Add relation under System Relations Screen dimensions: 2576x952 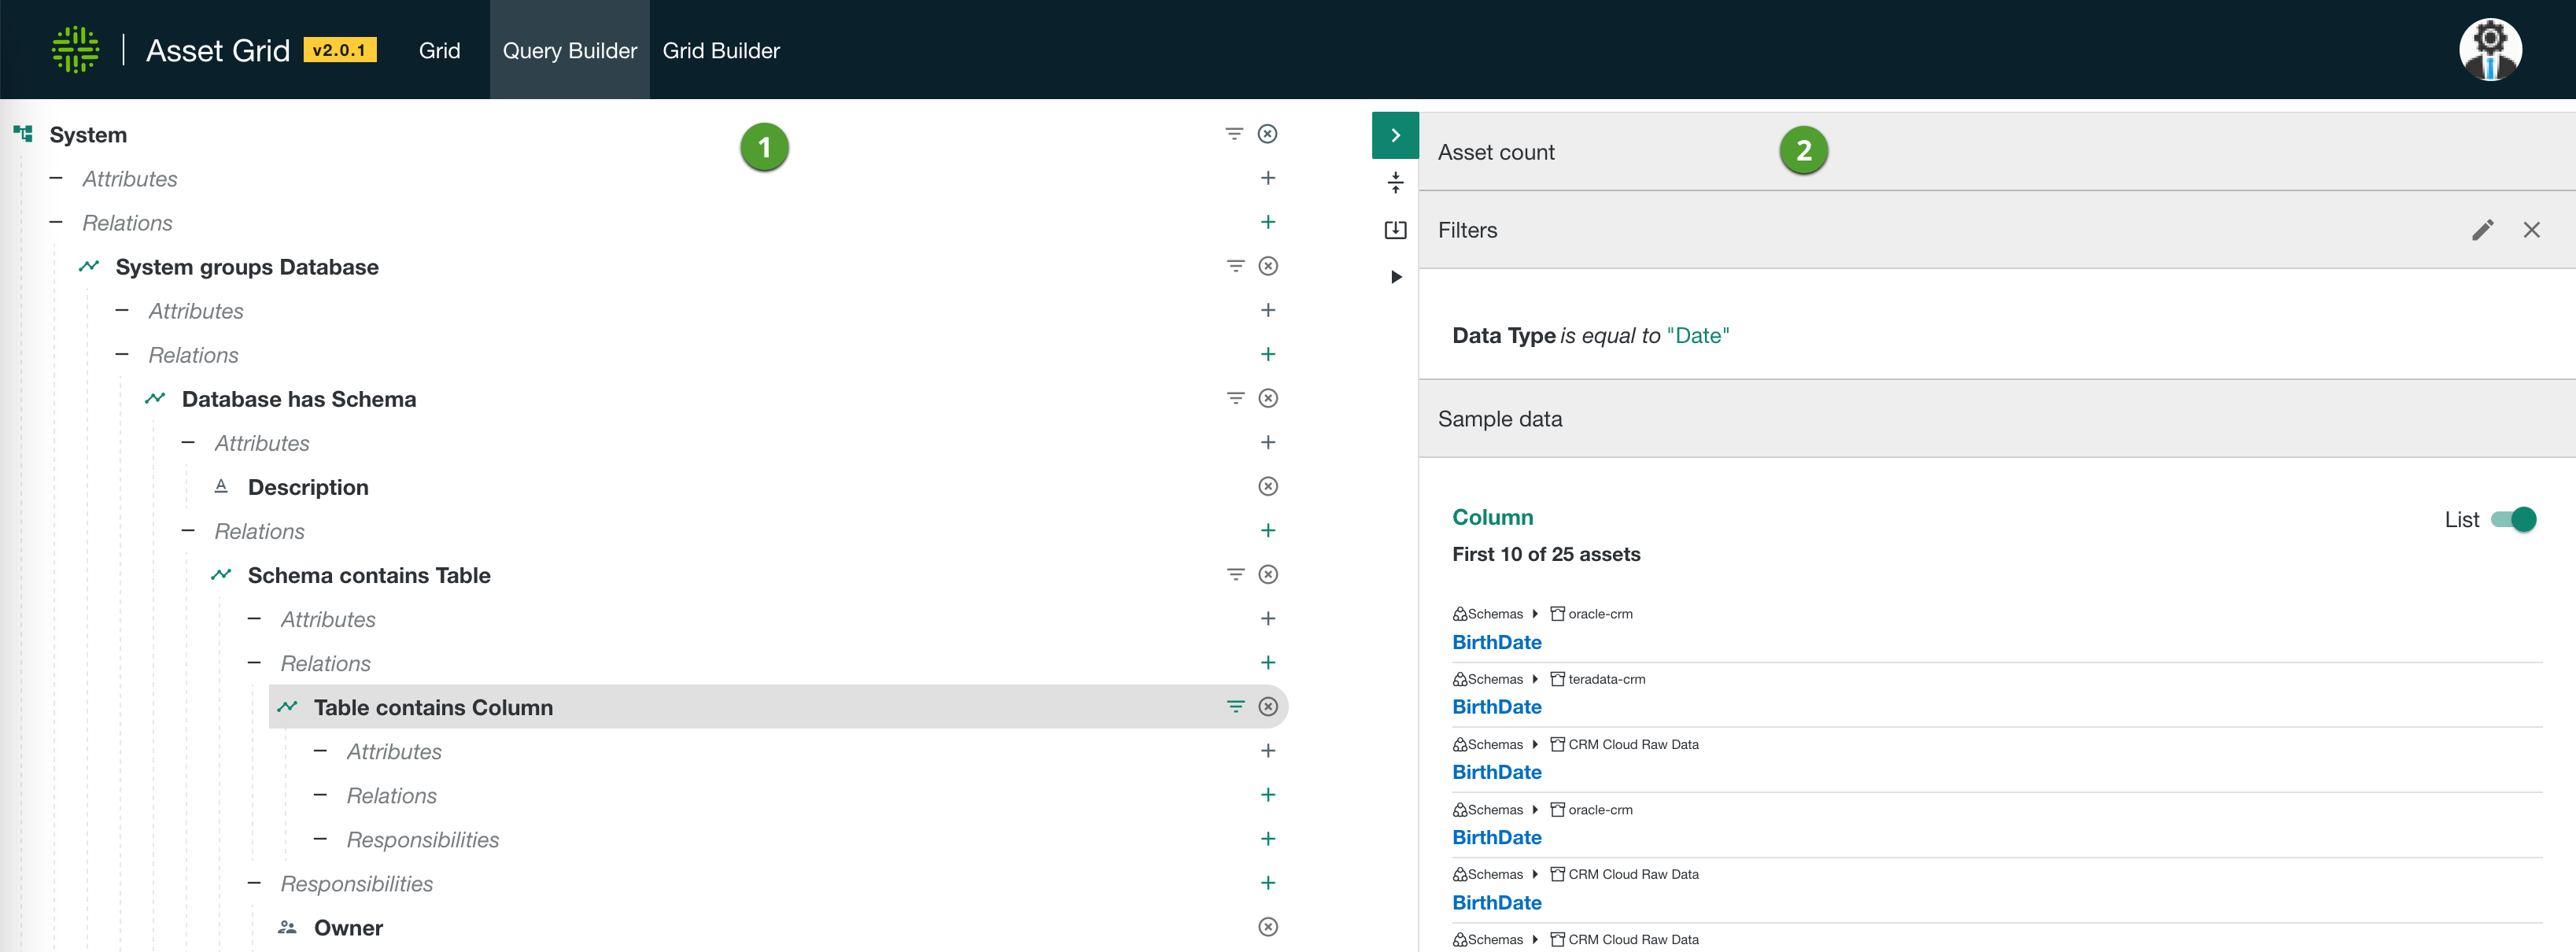1268,222
